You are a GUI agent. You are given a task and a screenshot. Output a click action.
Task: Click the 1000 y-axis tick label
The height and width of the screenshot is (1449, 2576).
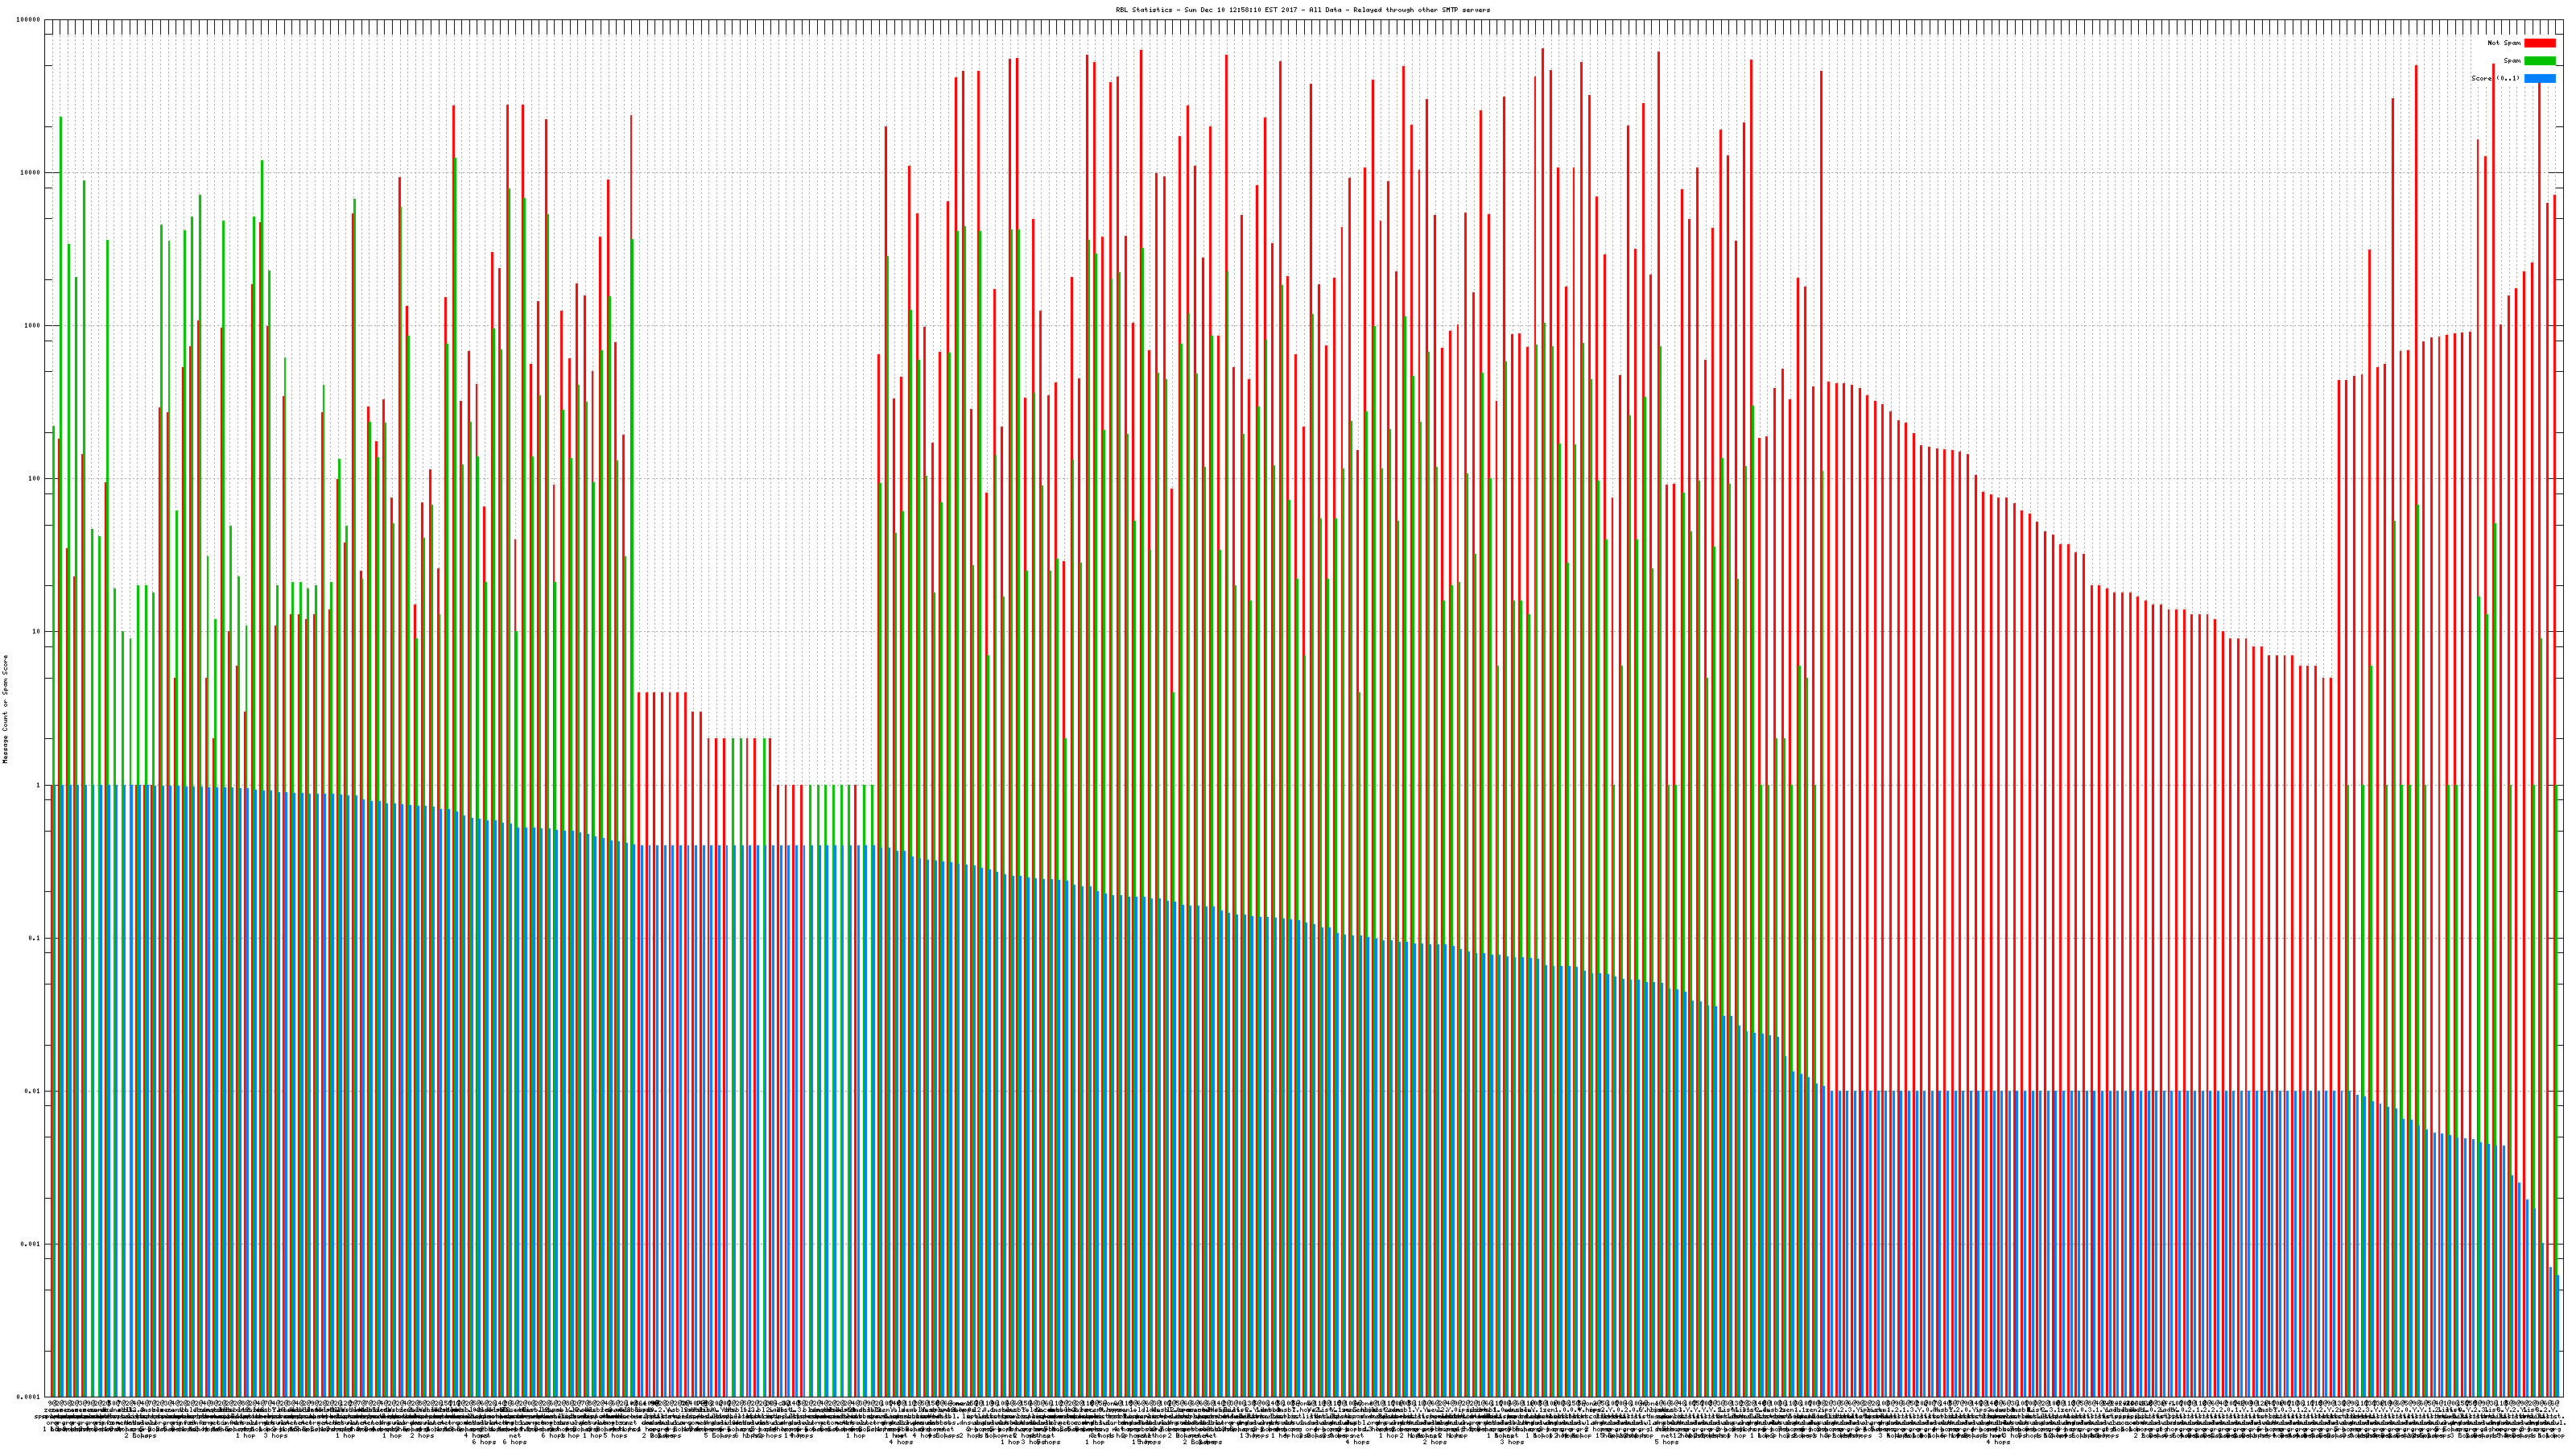click(x=34, y=325)
